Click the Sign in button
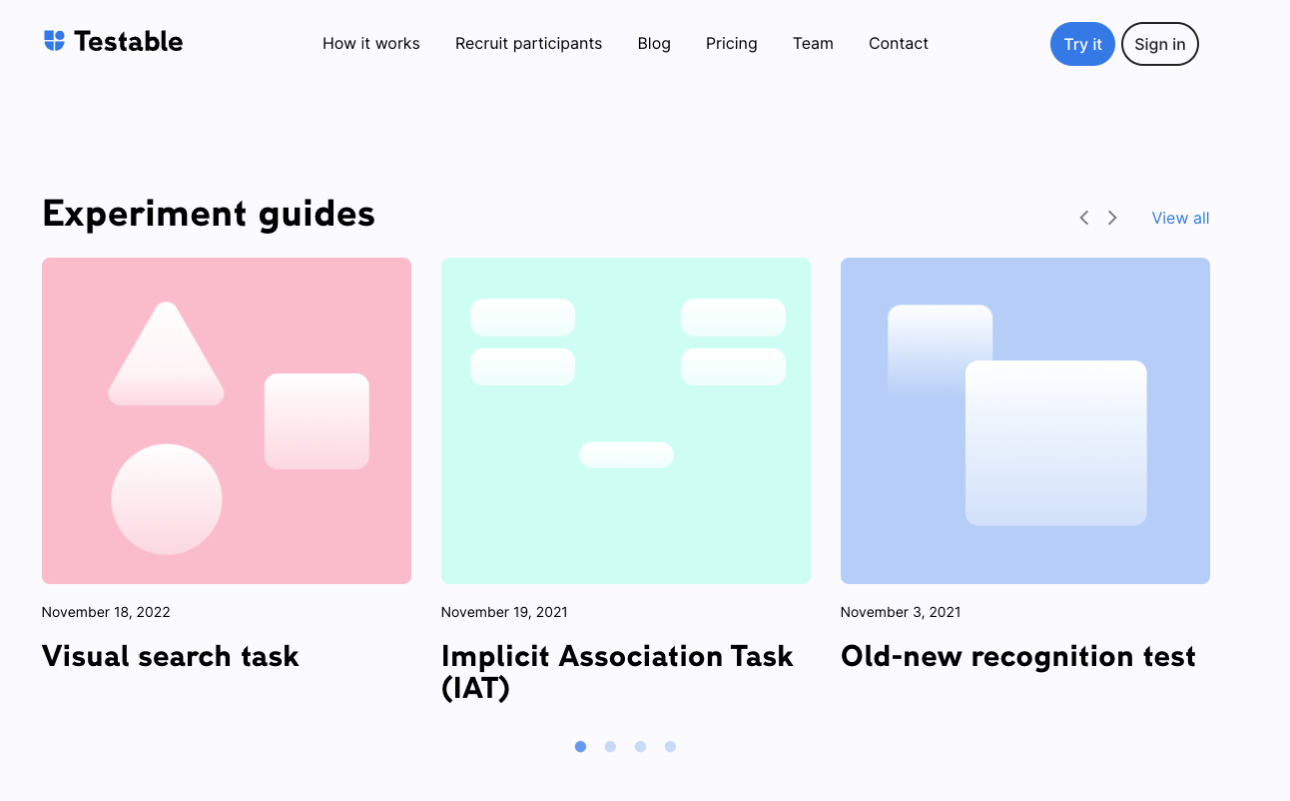Viewport: 1290px width, 801px height. point(1160,44)
